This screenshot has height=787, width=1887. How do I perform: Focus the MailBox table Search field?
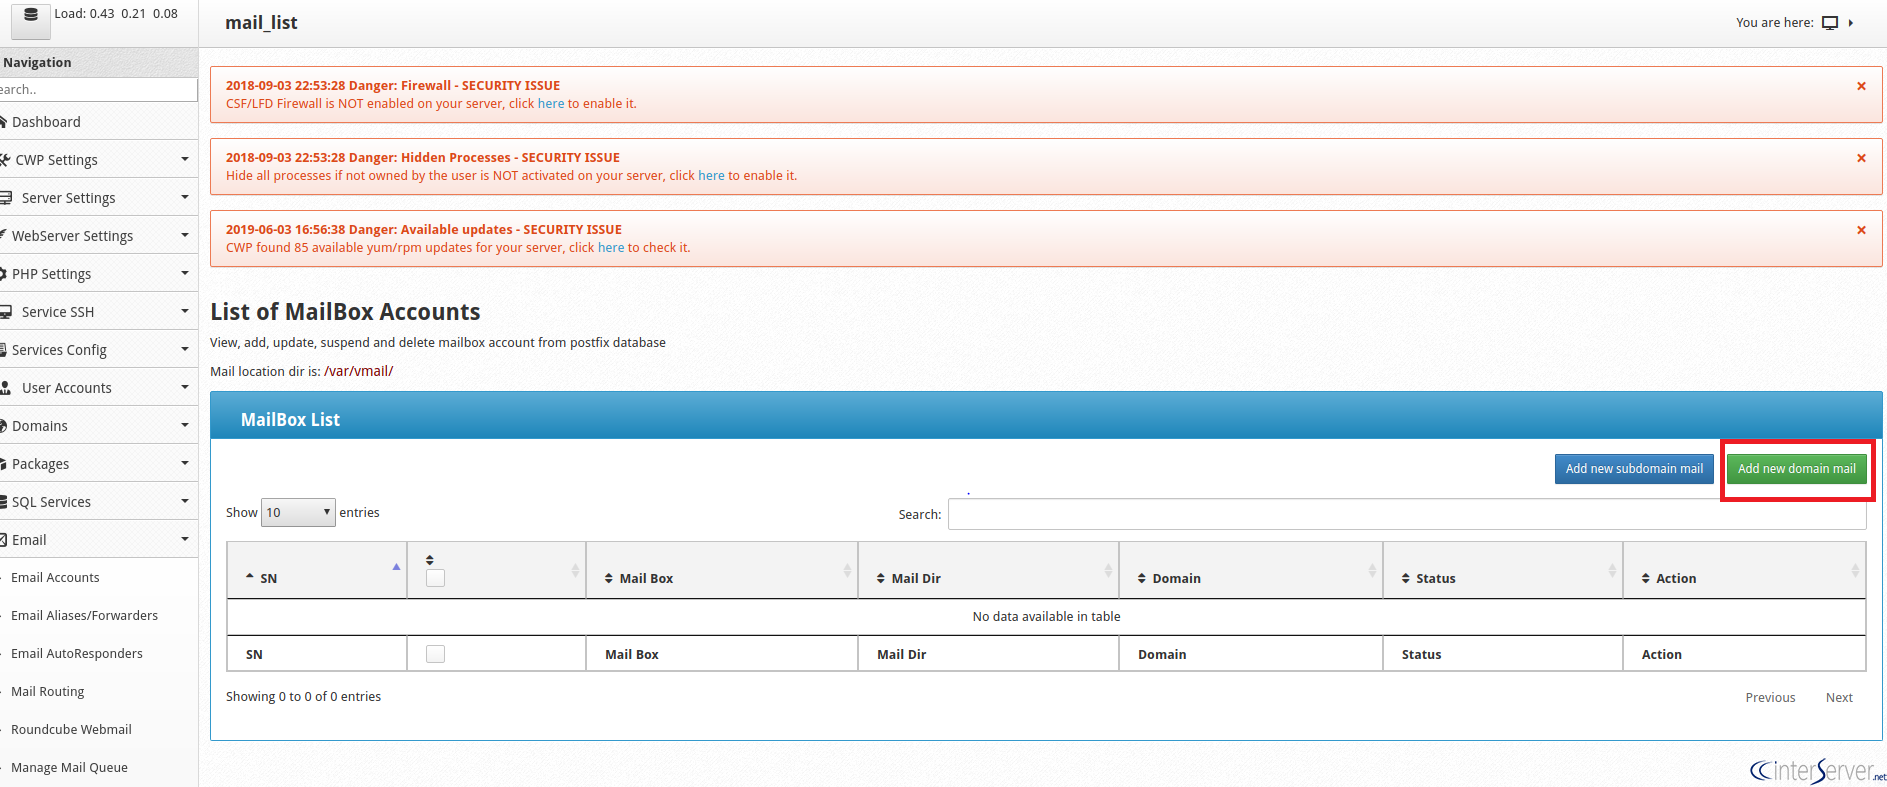pyautogui.click(x=1407, y=514)
